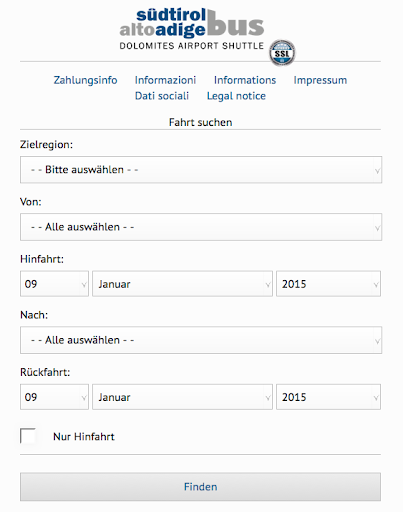Click the Dolomites Airport Shuttle tagline
Viewport: 403px width, 512px height.
192,46
